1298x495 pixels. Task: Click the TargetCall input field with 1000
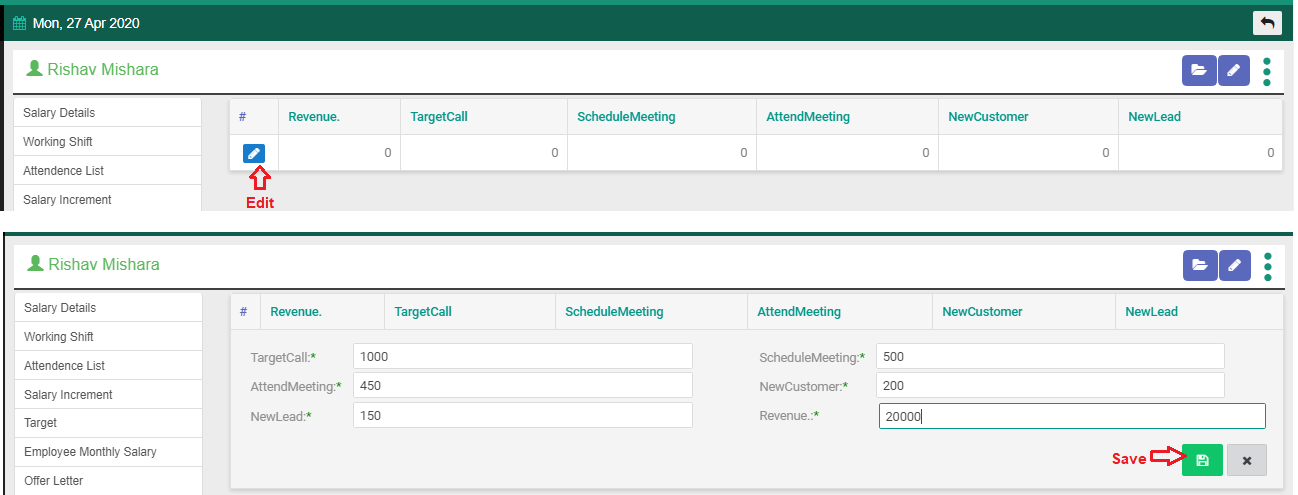pos(522,357)
